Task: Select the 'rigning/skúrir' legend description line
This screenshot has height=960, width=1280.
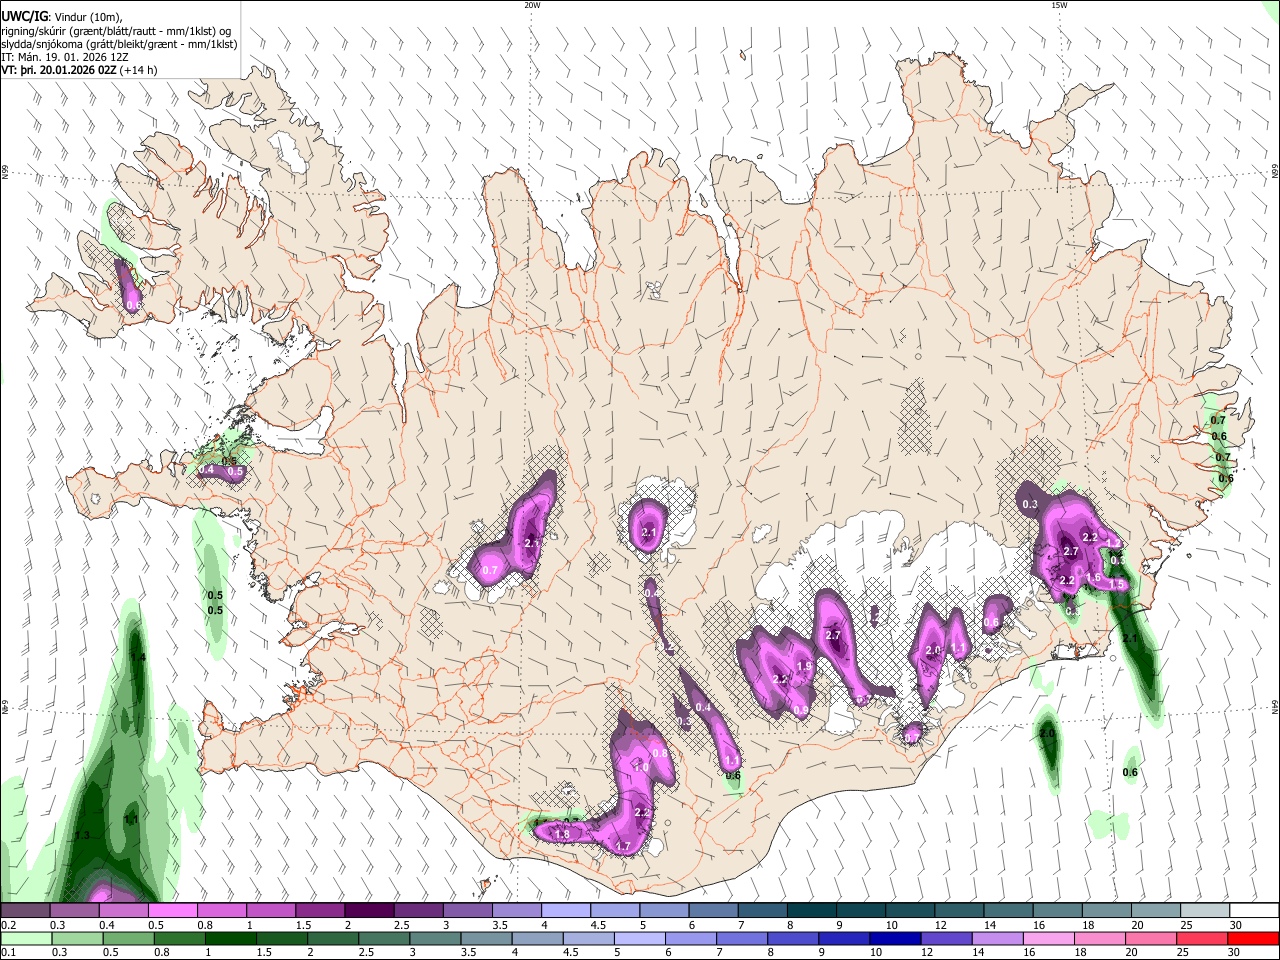Action: [117, 30]
